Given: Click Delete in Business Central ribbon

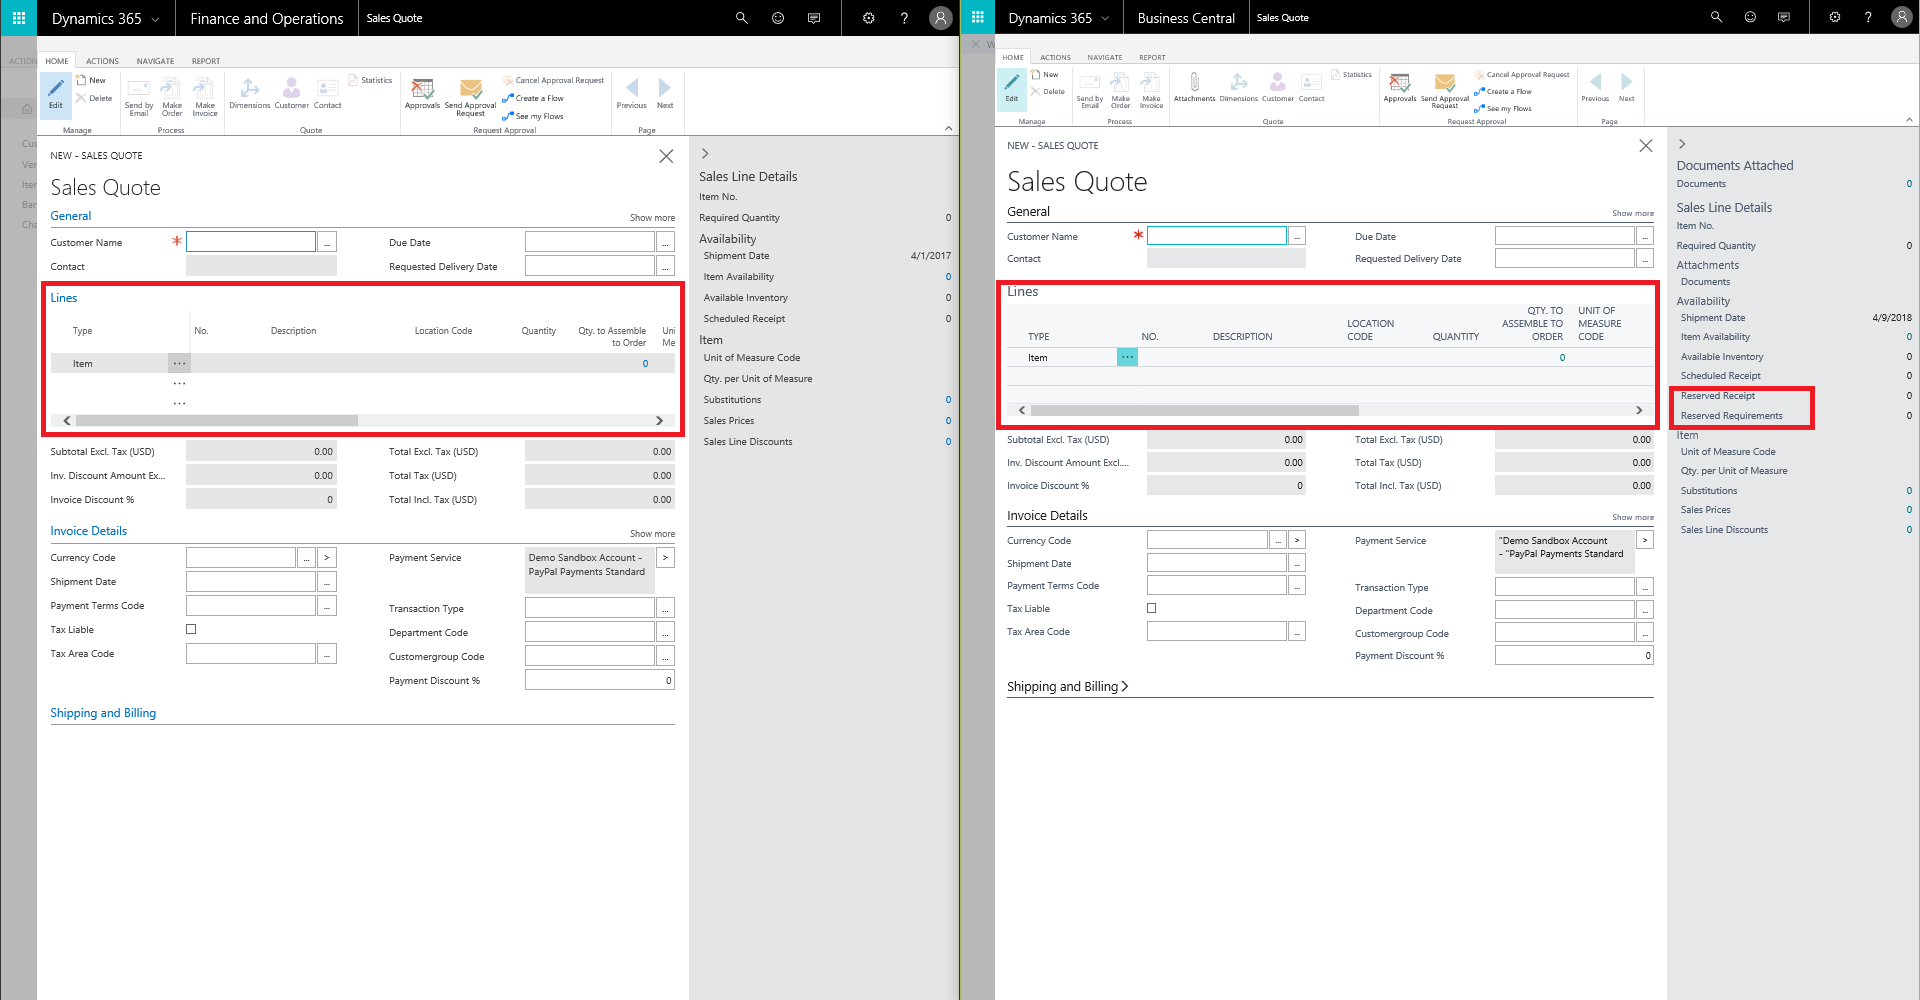Looking at the screenshot, I should (1047, 91).
